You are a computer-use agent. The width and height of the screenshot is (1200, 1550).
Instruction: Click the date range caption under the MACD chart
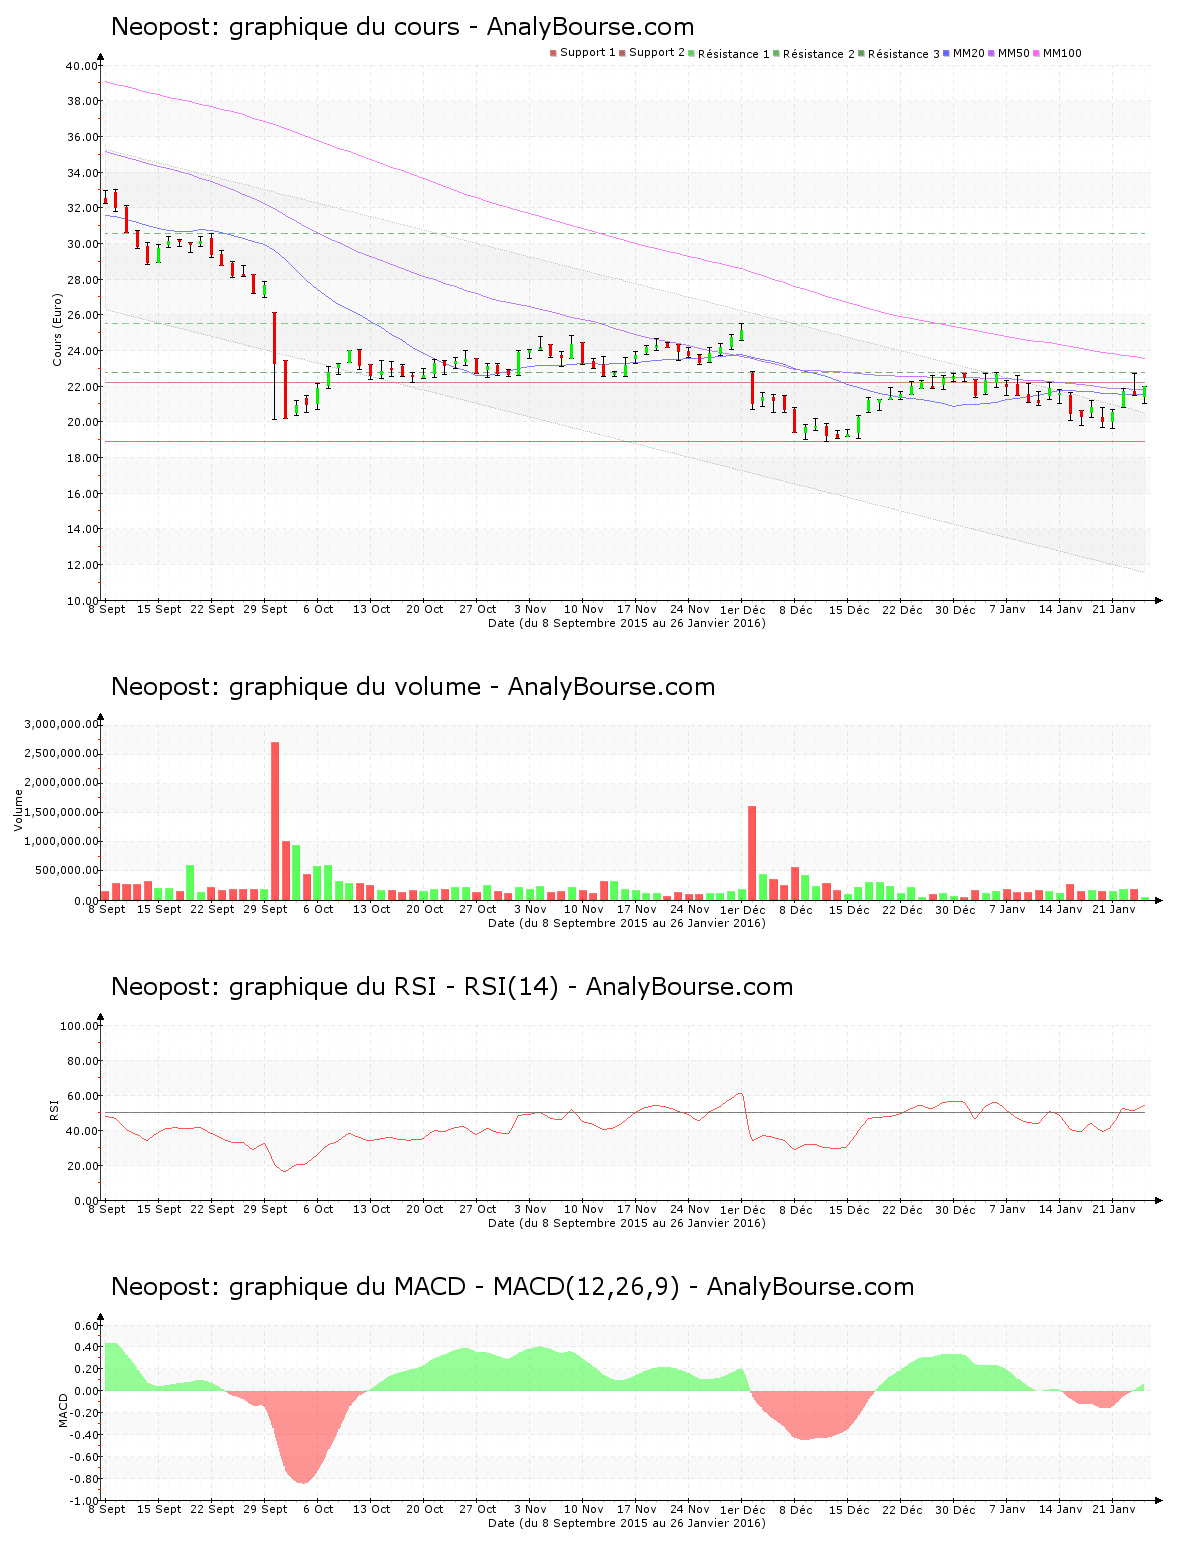point(627,1523)
